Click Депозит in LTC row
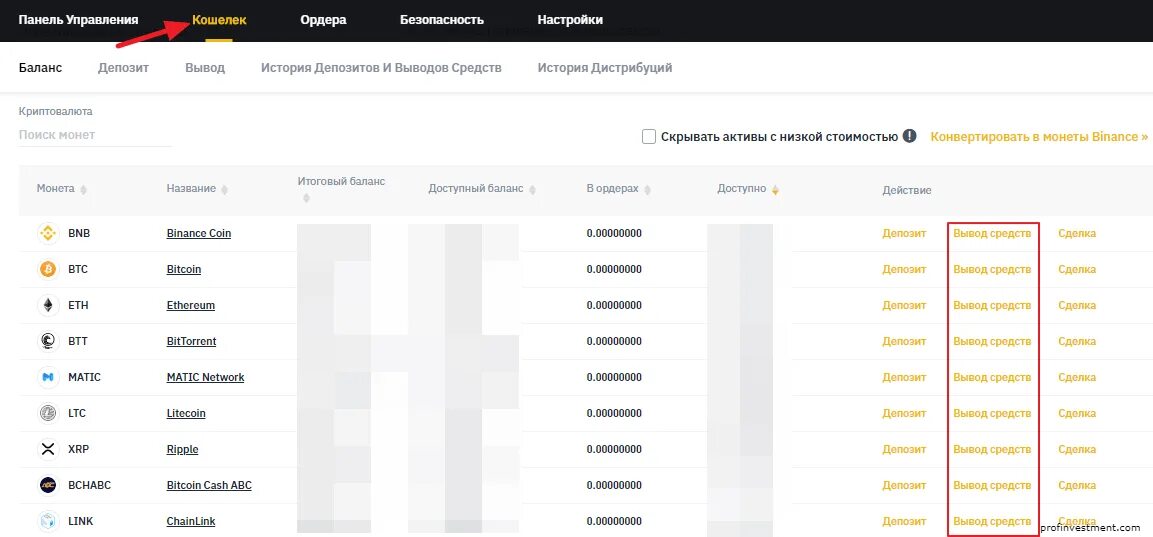Viewport: 1153px width, 537px height. pyautogui.click(x=904, y=413)
